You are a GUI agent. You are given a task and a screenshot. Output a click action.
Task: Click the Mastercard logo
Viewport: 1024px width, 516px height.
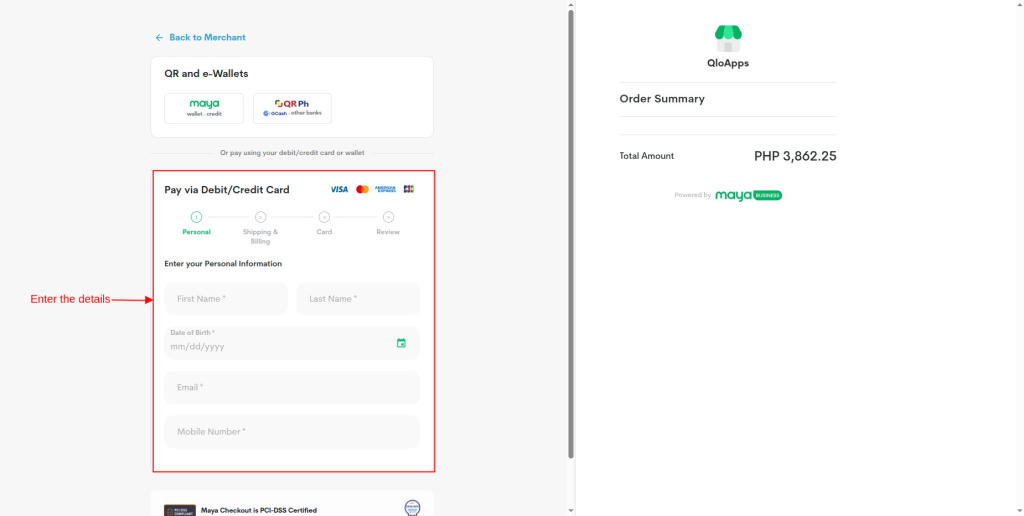tap(362, 189)
